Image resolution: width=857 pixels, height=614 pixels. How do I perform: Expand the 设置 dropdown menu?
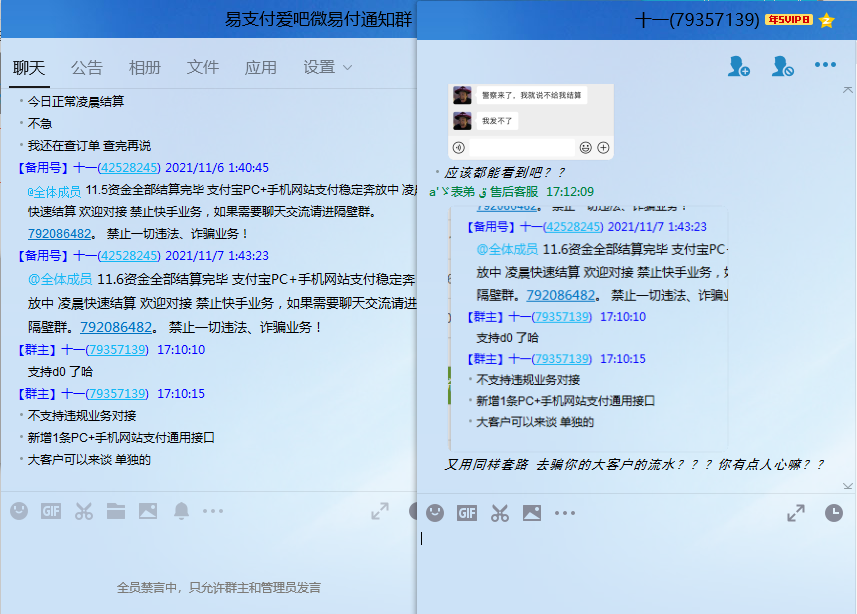(328, 68)
